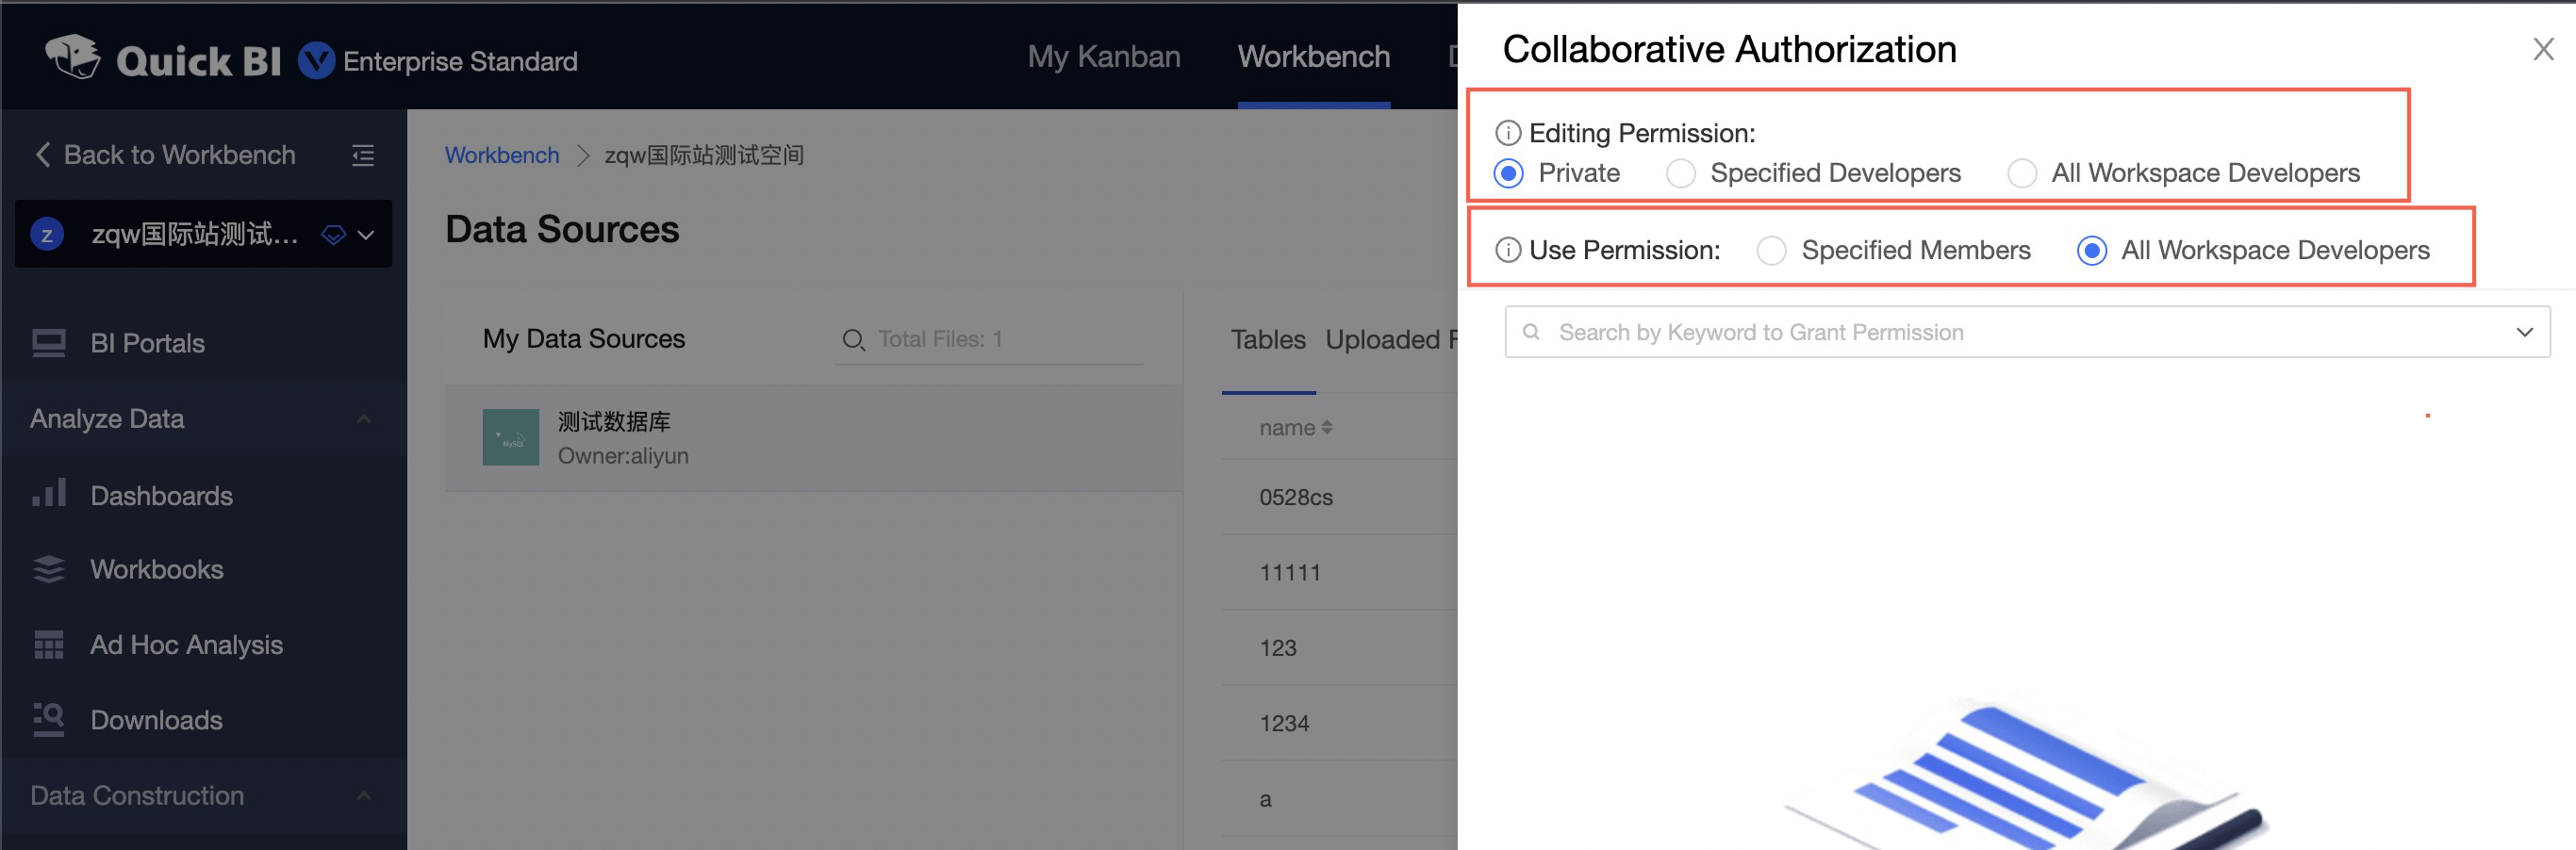The width and height of the screenshot is (2576, 850).
Task: Select Private editing permission
Action: point(1509,173)
